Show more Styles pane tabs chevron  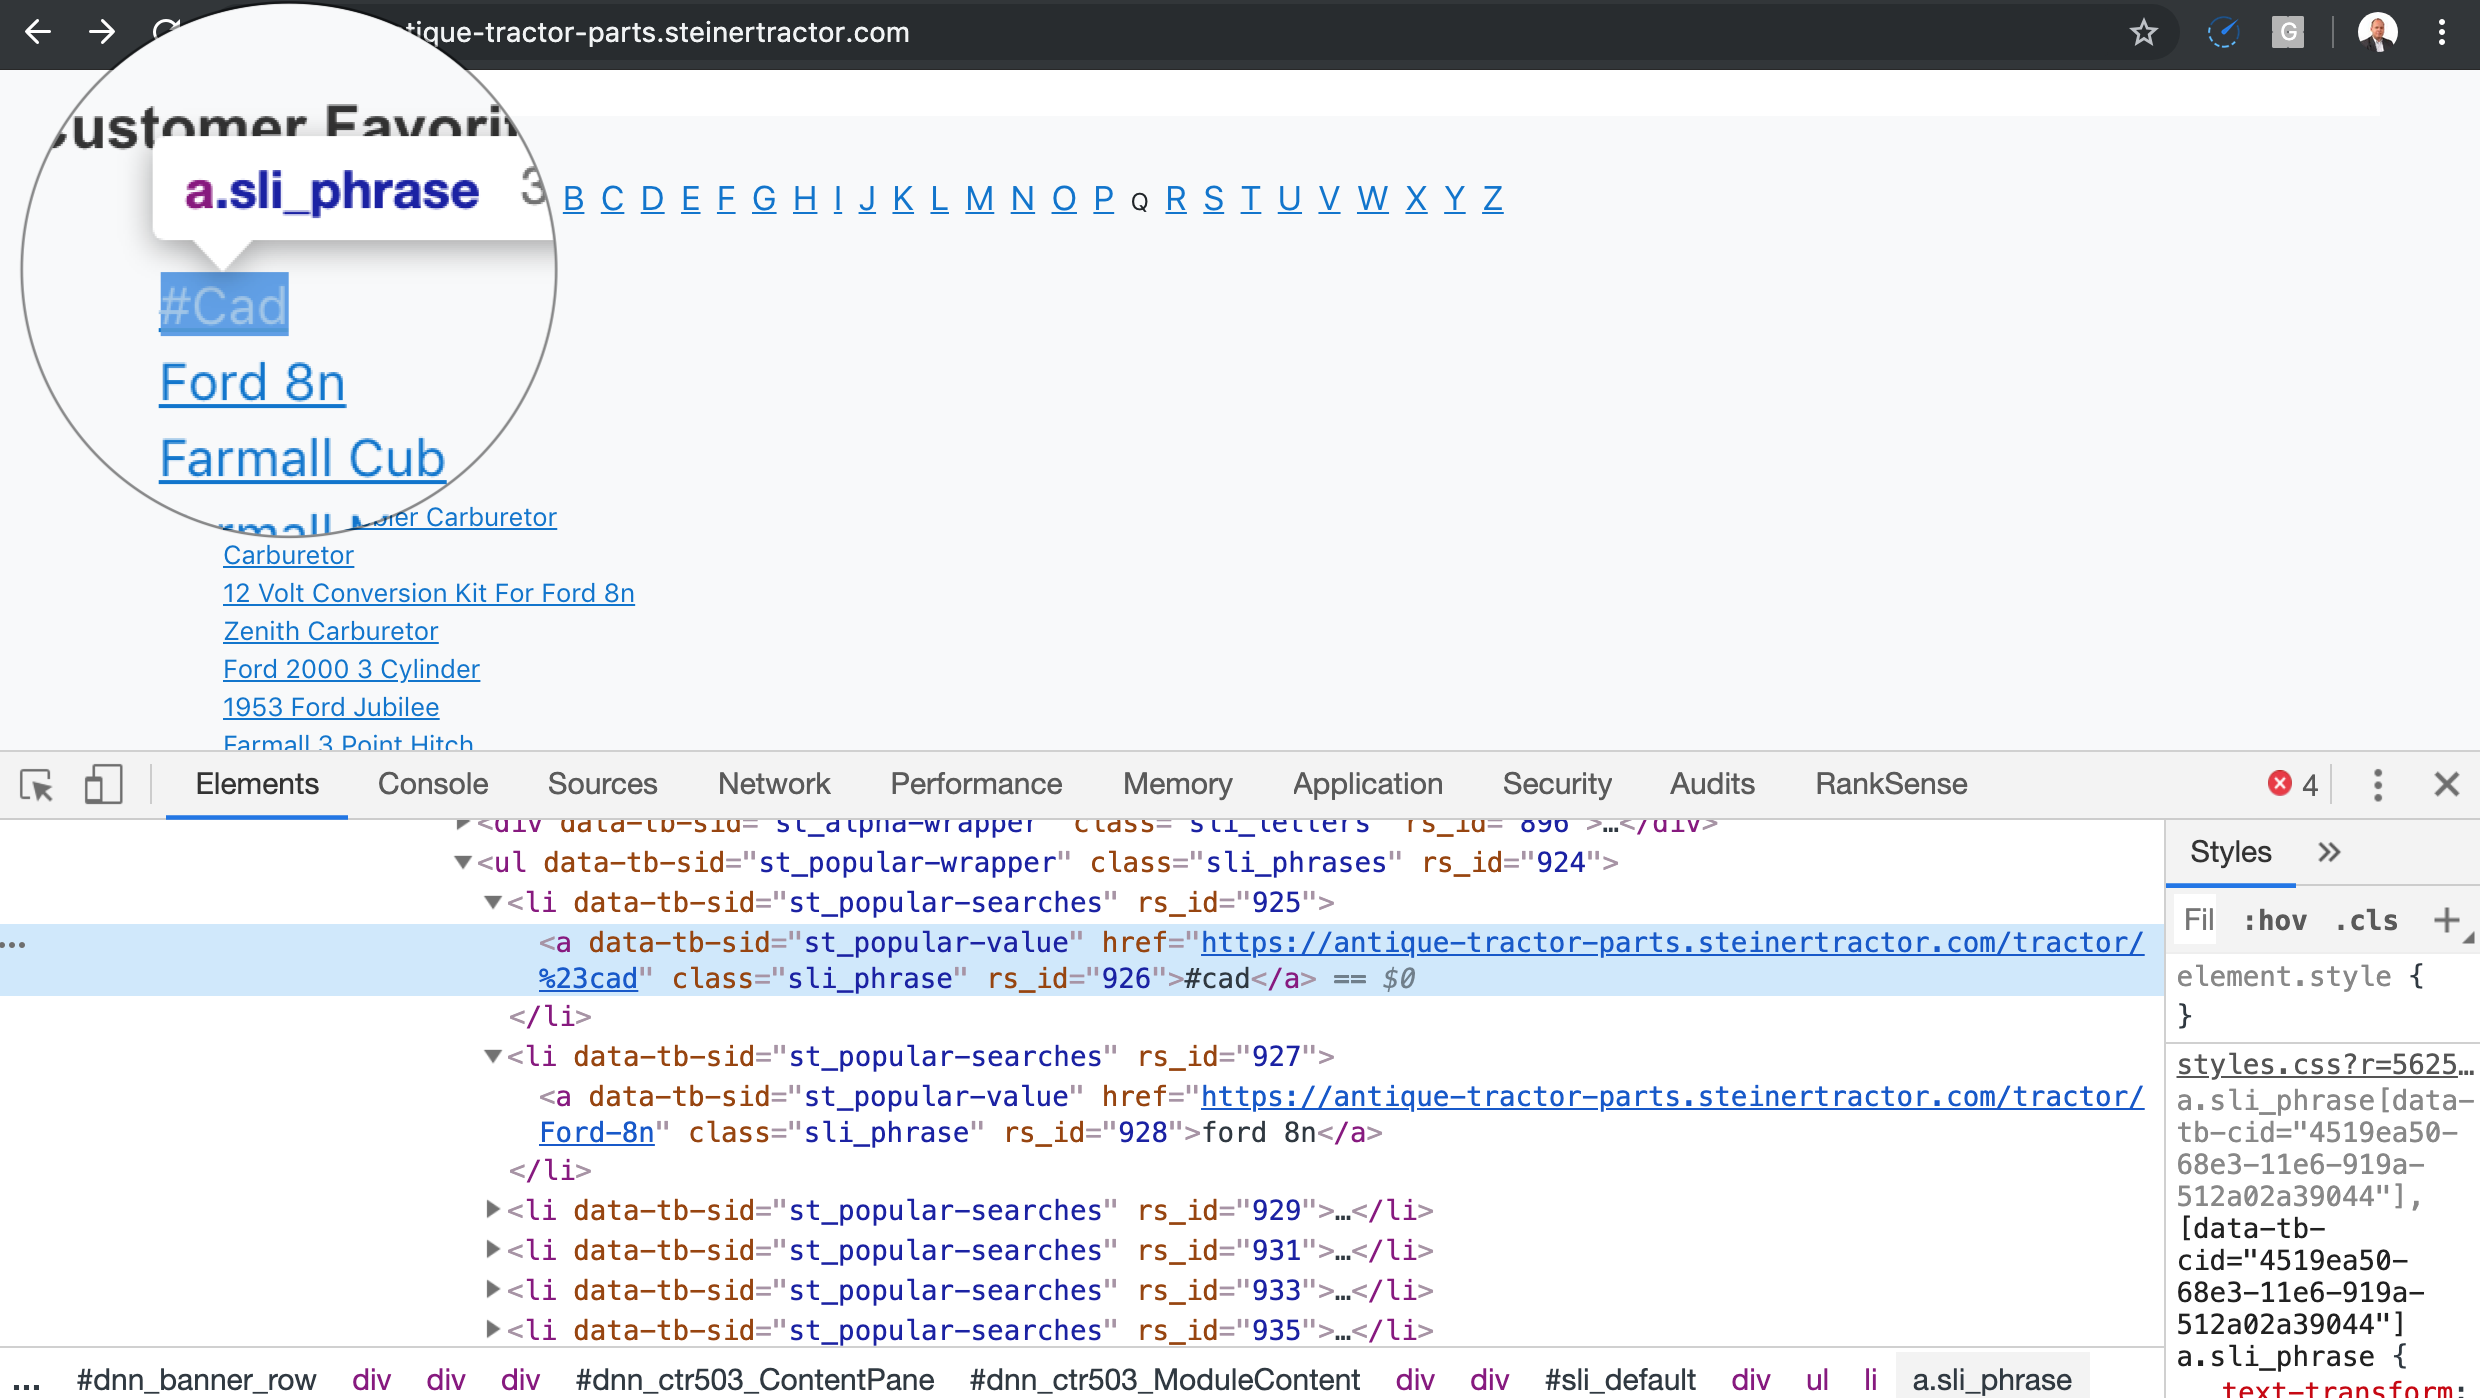[x=2329, y=852]
